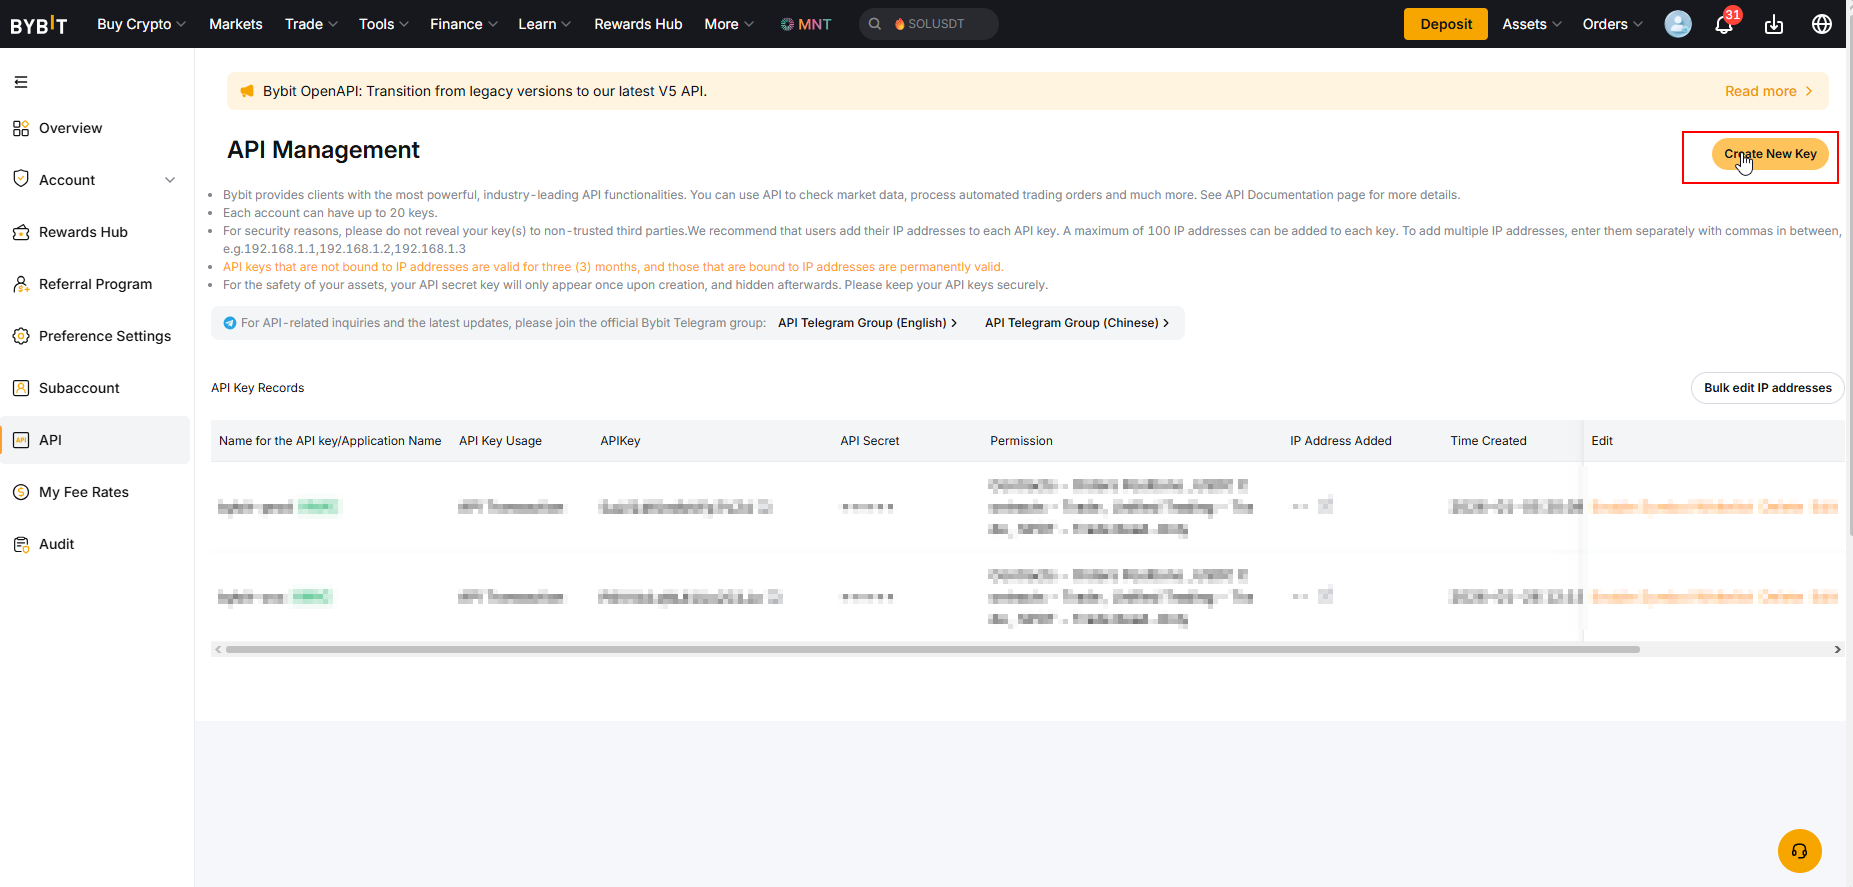Click the Bybit logo

pos(39,25)
